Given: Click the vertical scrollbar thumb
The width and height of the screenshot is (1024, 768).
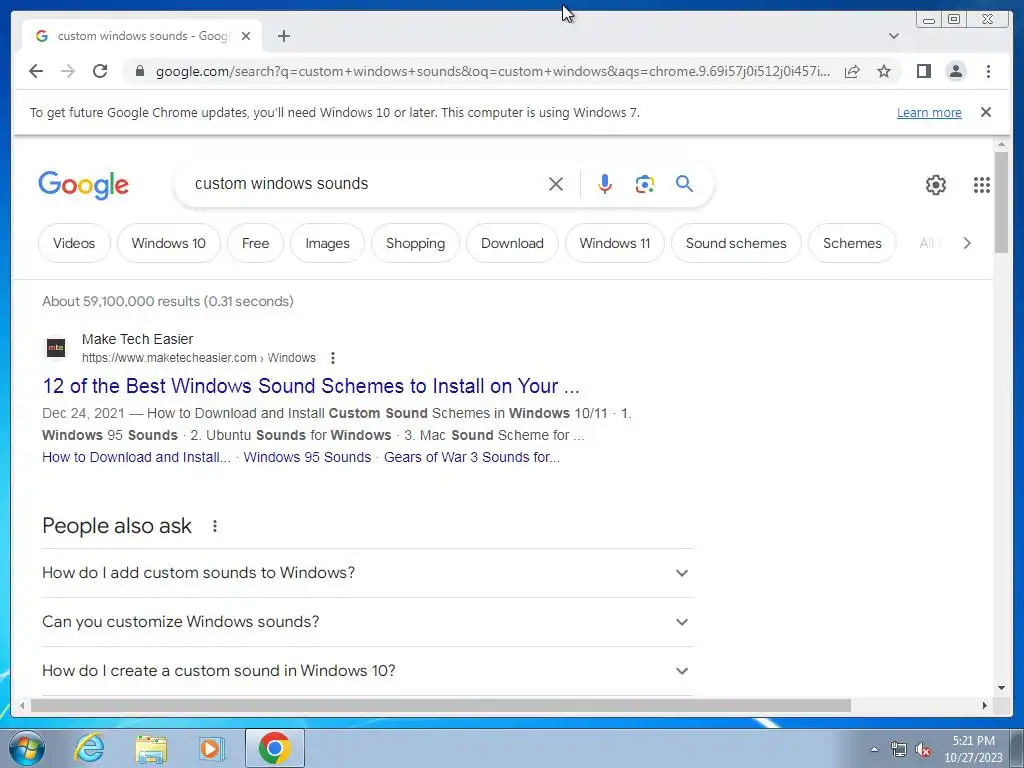Looking at the screenshot, I should click(1001, 202).
